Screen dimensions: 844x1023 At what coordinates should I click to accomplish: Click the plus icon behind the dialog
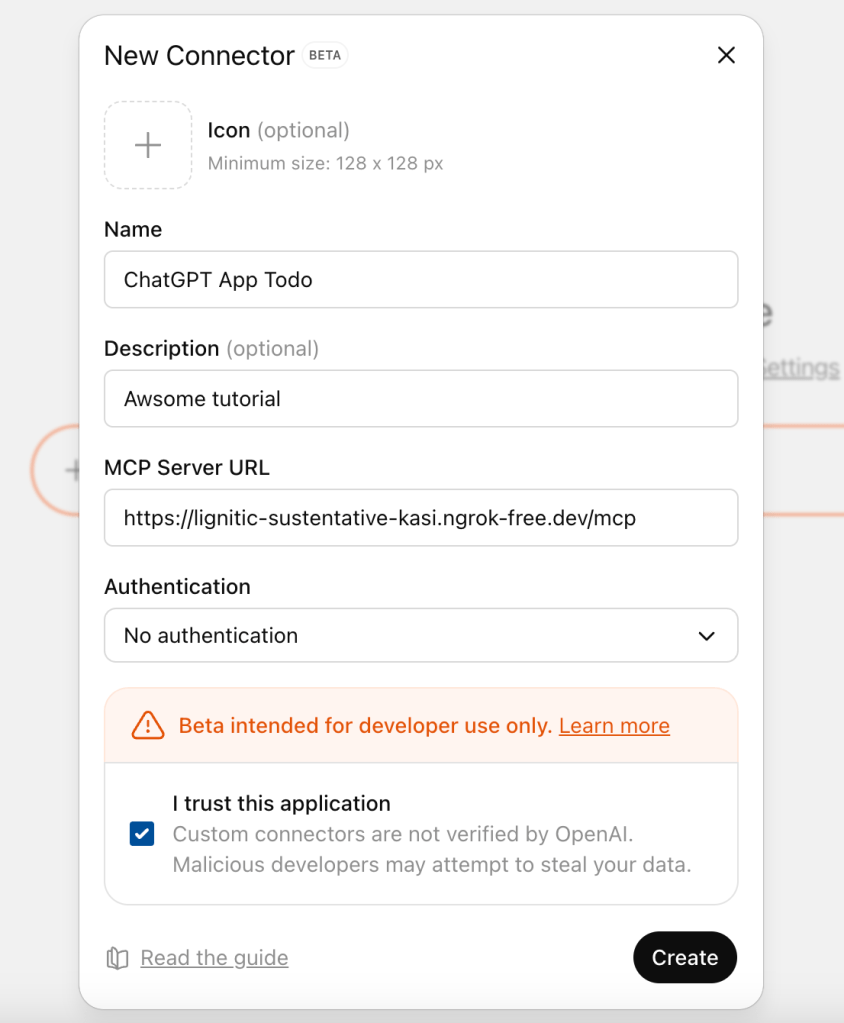pos(72,470)
